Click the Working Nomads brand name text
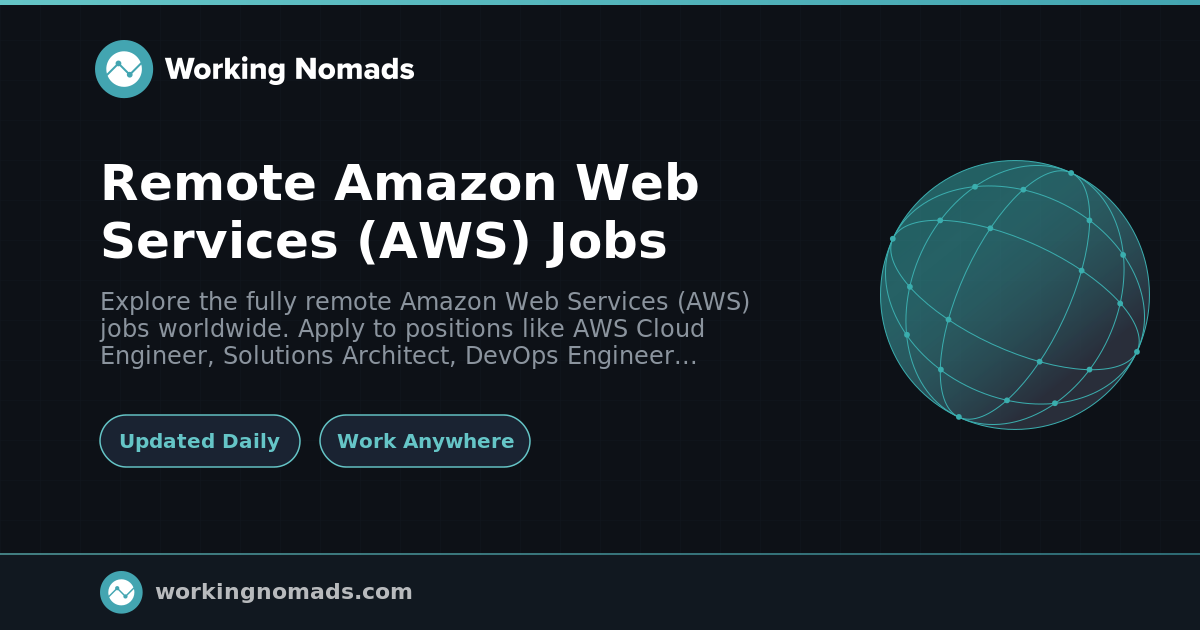Image resolution: width=1200 pixels, height=630 pixels. click(289, 69)
